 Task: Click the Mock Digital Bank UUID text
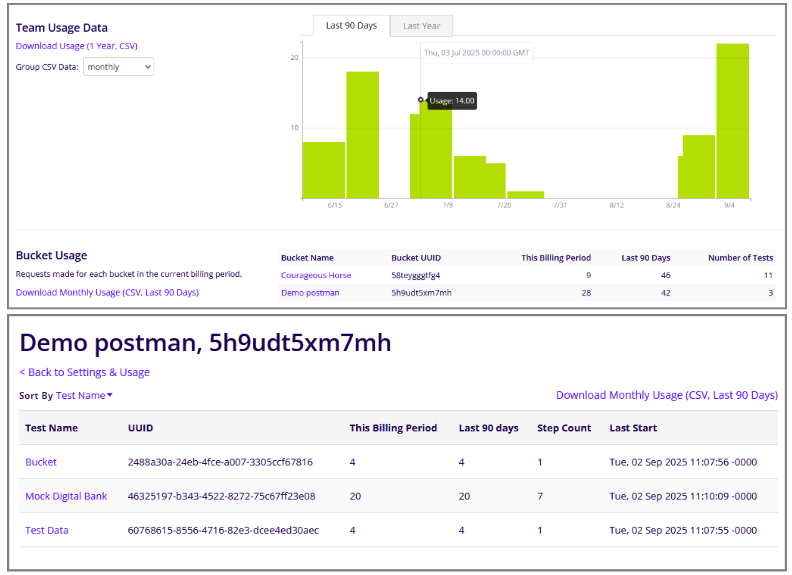221,496
